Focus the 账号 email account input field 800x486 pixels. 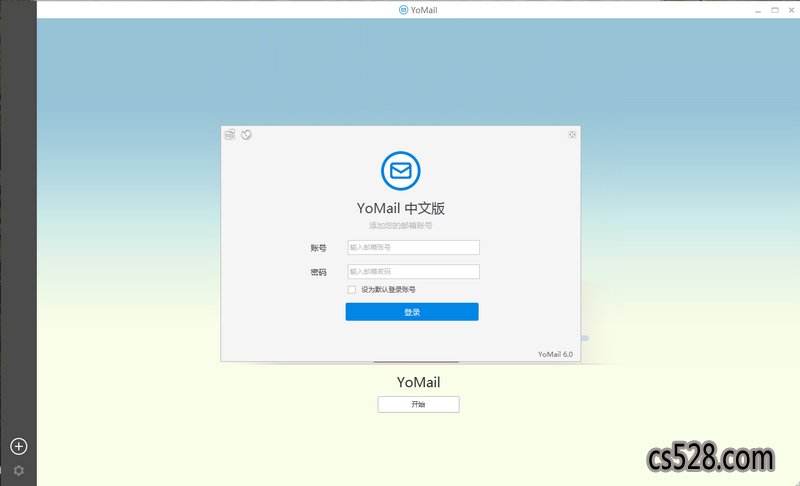pyautogui.click(x=413, y=247)
